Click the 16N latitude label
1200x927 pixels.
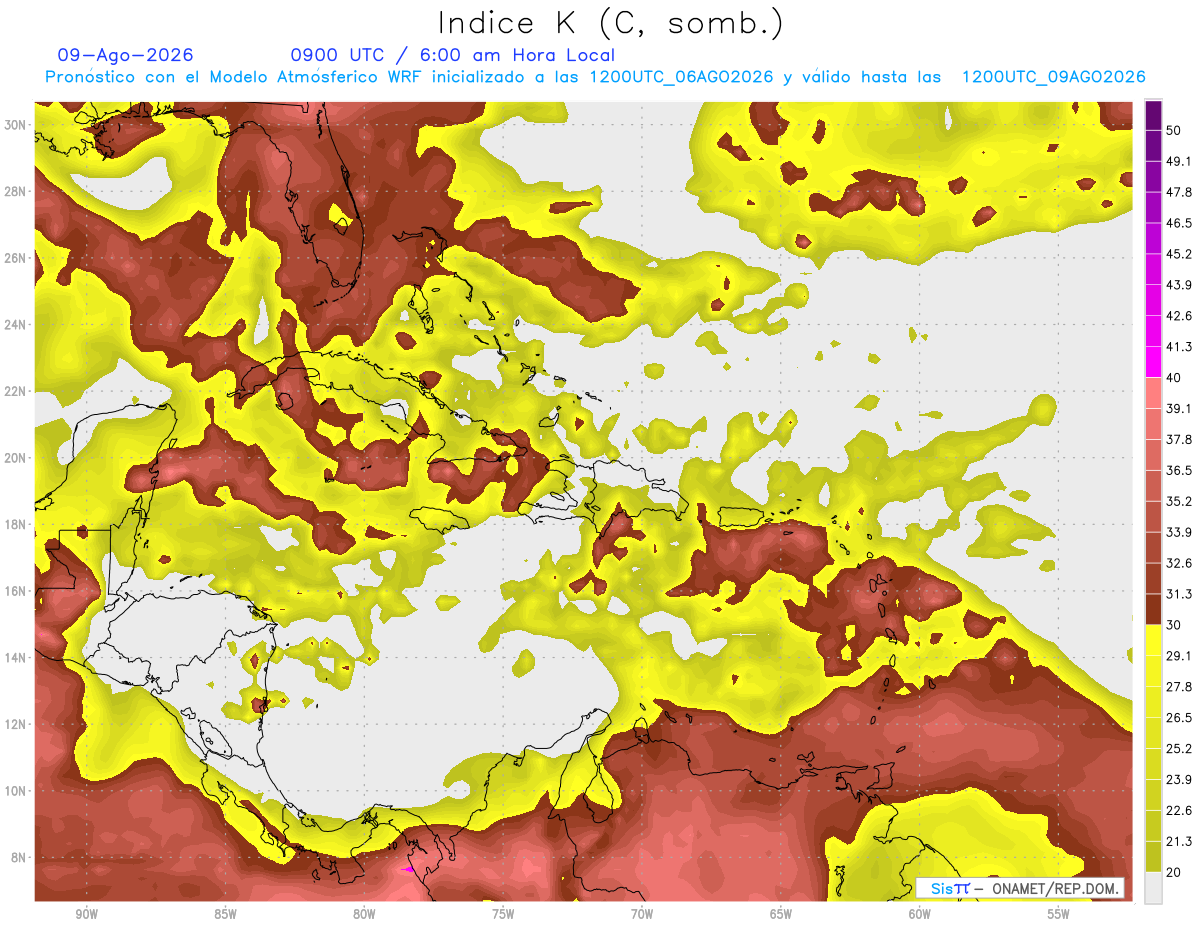tap(16, 591)
